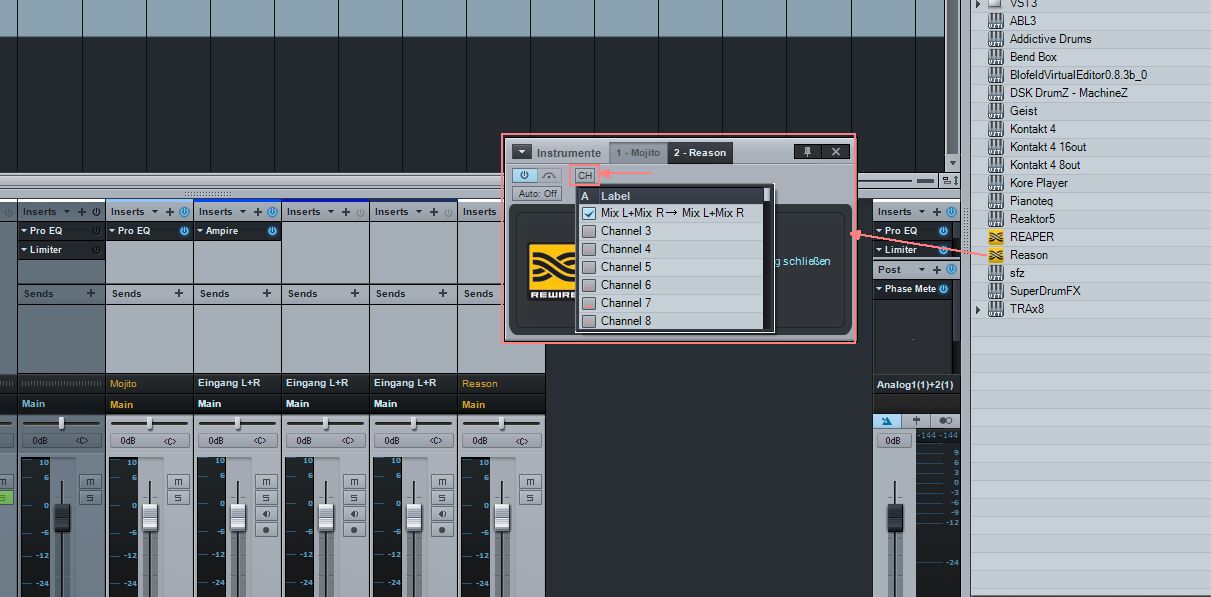This screenshot has height=597, width=1211.
Task: Expand Pro EQ arrow on the Mojito channel
Action: (112, 231)
